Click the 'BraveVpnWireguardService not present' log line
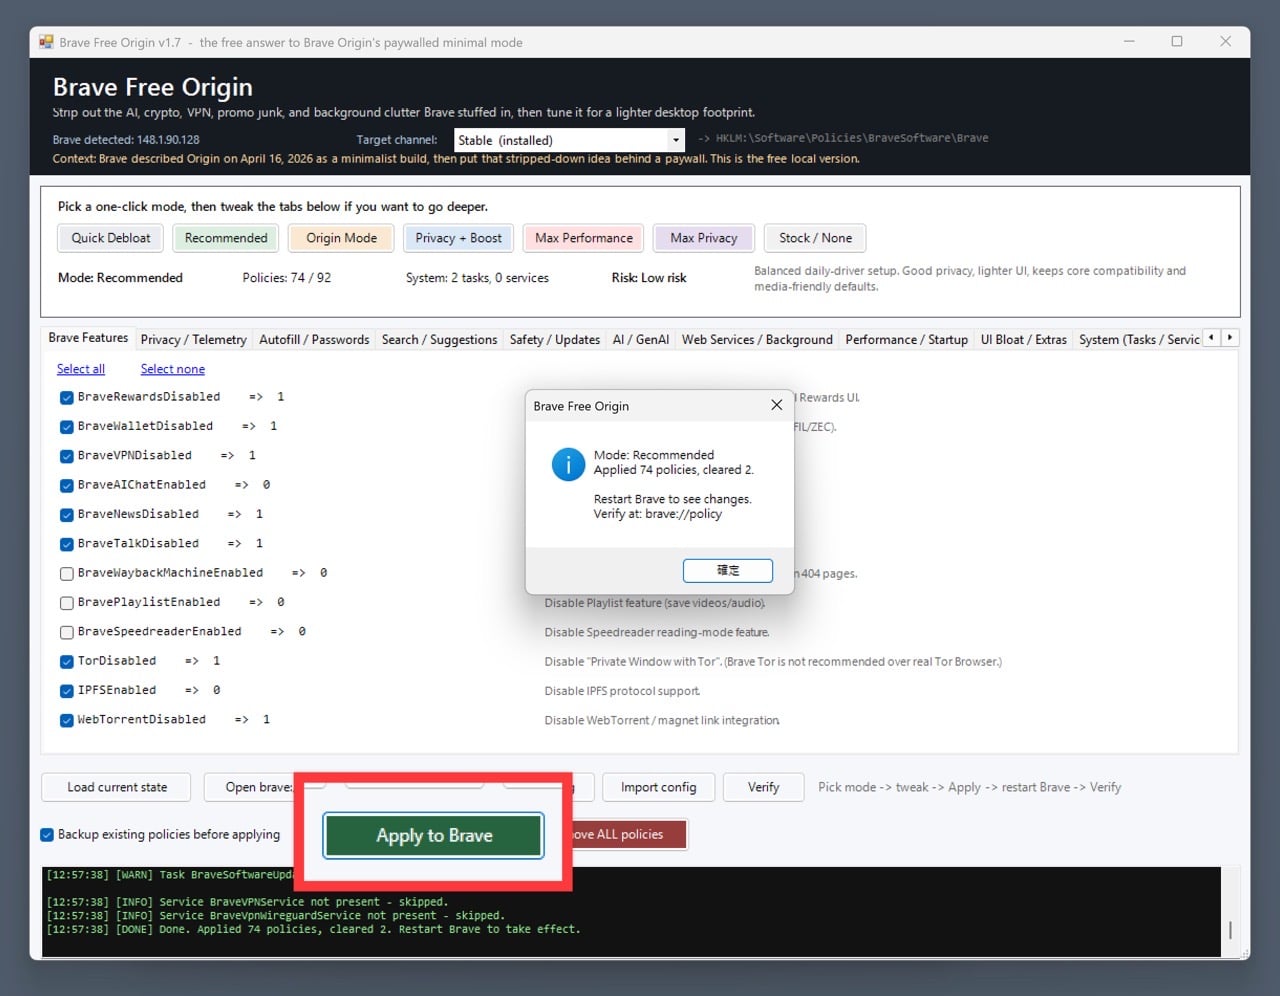The height and width of the screenshot is (996, 1280). 276,915
